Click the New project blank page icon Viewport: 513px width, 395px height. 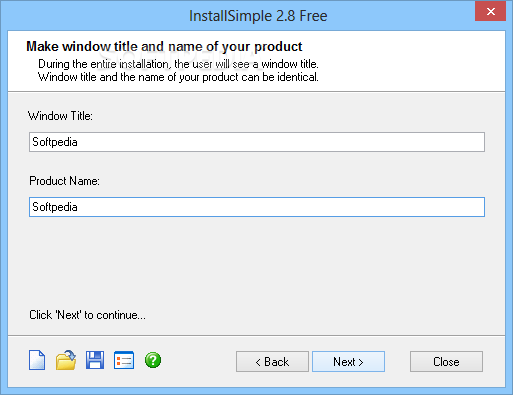point(37,360)
